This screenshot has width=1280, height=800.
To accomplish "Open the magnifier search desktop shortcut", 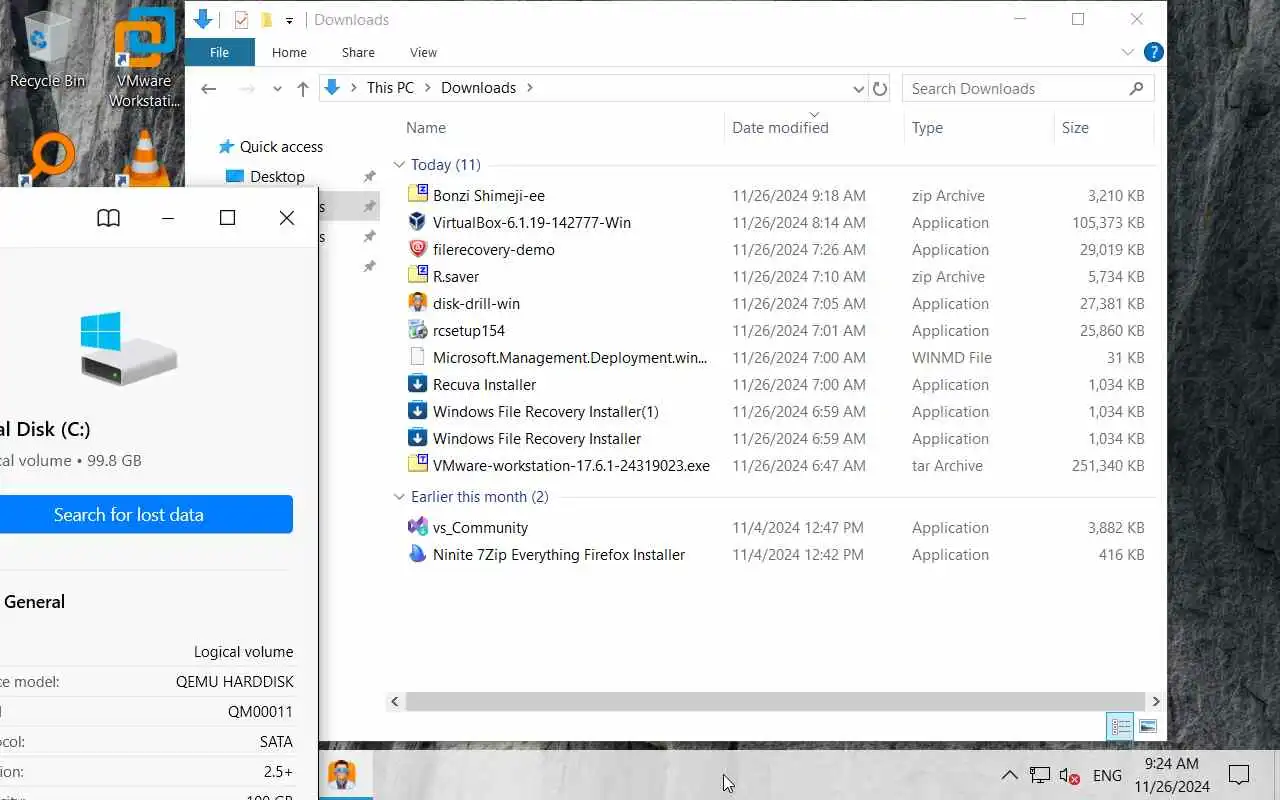I will [48, 158].
